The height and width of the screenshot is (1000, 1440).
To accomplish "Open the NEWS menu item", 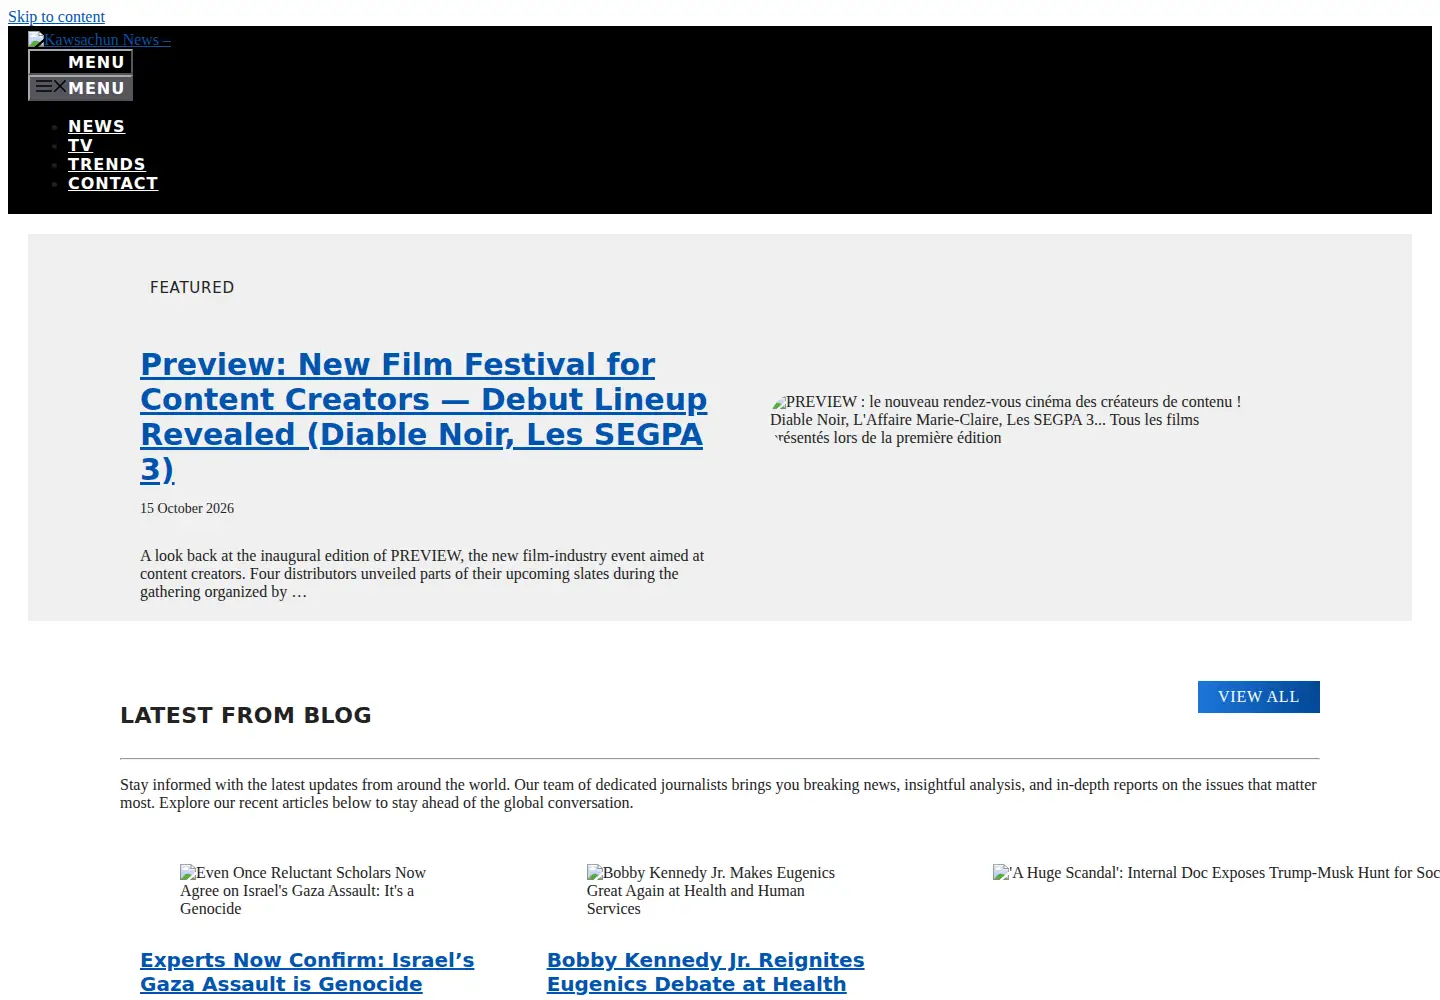I will click(x=96, y=126).
